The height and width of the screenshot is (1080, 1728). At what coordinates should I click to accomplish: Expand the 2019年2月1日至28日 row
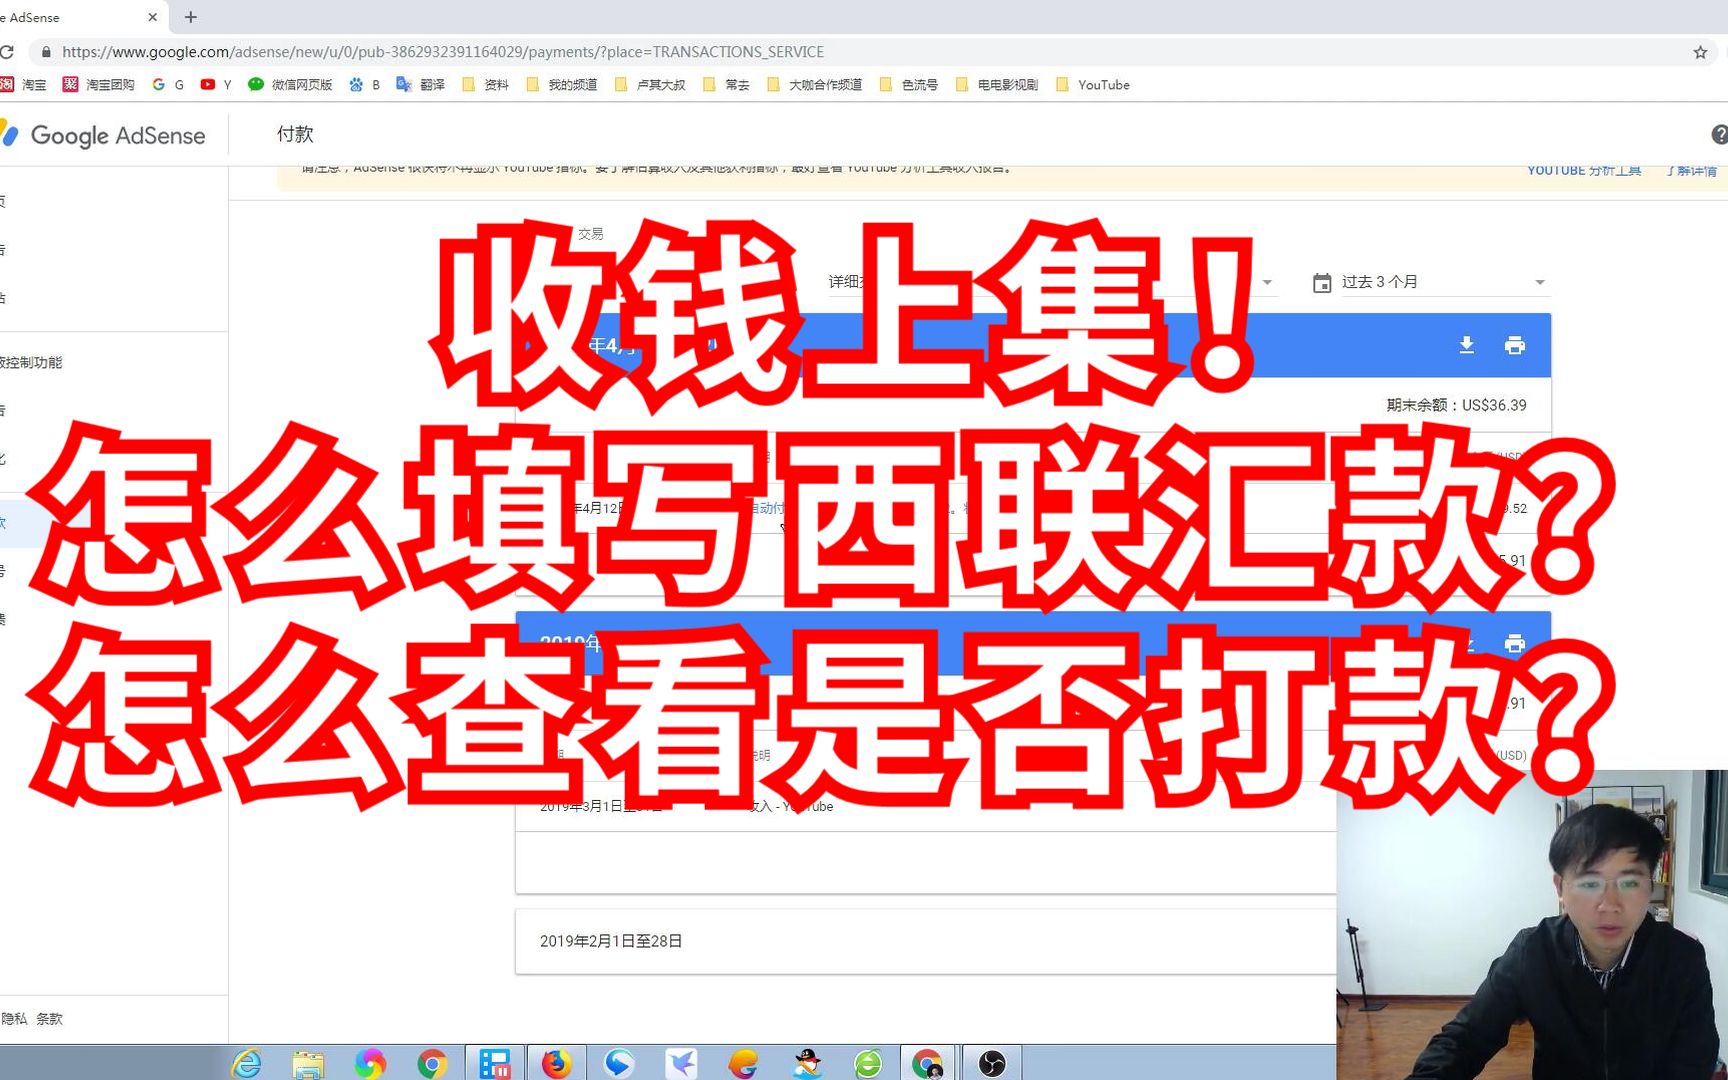[925, 941]
